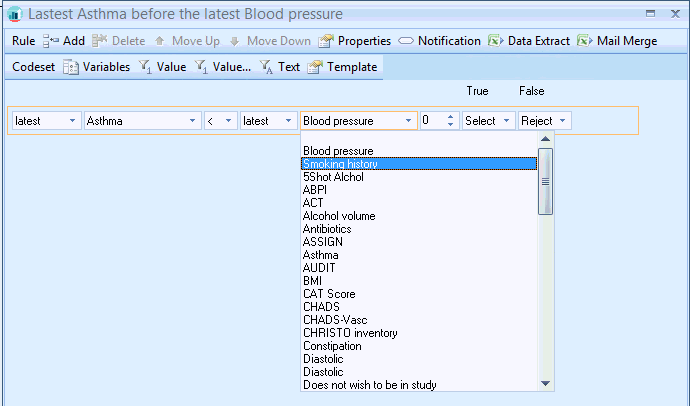The width and height of the screenshot is (690, 406).
Task: Open the False action Reject dropdown
Action: [x=563, y=121]
